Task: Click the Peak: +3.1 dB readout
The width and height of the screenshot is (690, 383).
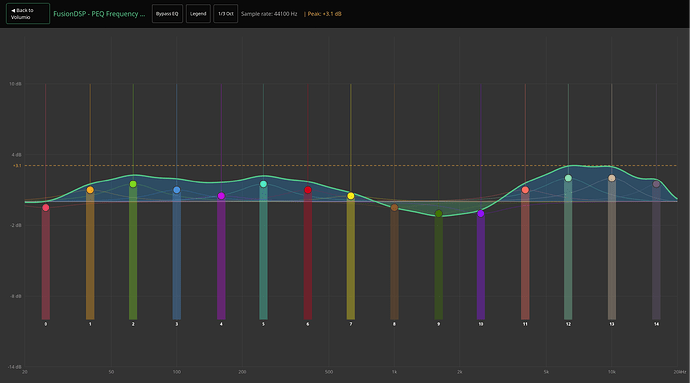Action: pos(324,14)
